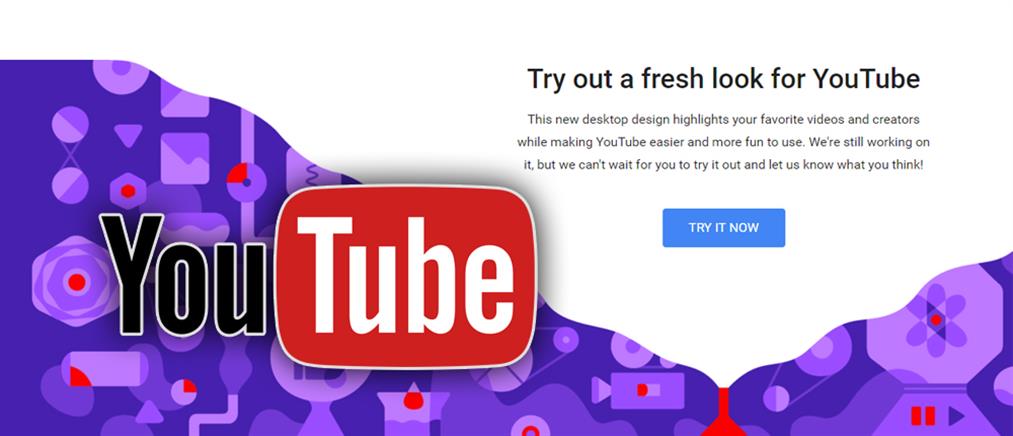Click the blue TRY IT NOW button
Image resolution: width=1013 pixels, height=436 pixels.
click(724, 227)
